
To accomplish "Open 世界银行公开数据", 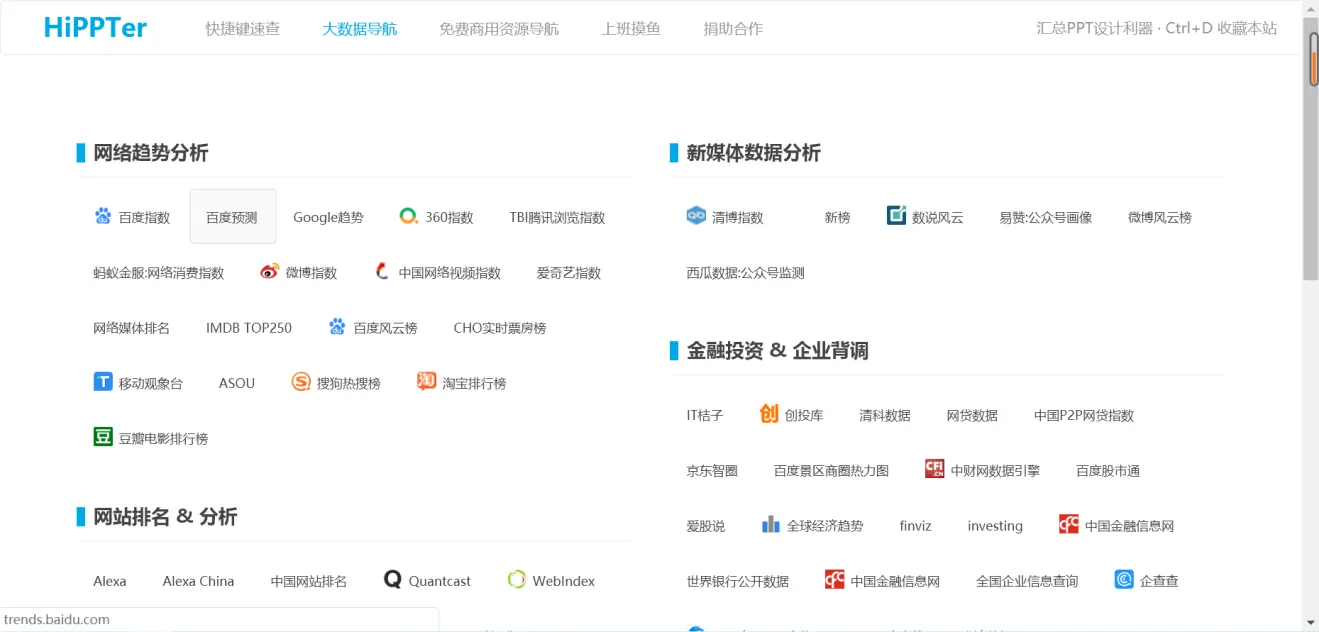I will tap(738, 580).
